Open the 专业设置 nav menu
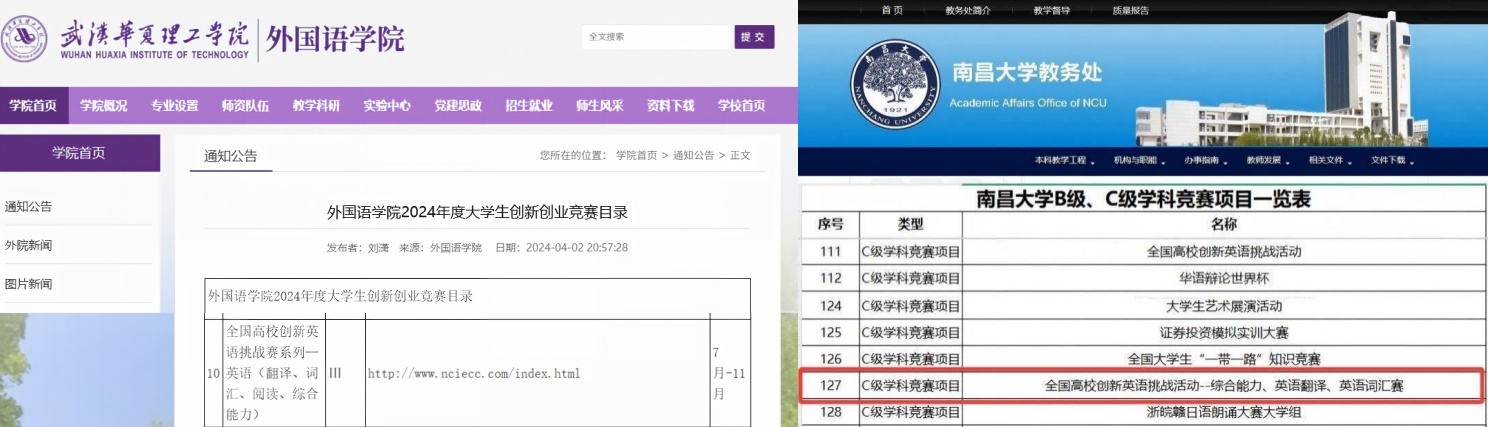Viewport: 1488px width, 427px height. click(175, 105)
